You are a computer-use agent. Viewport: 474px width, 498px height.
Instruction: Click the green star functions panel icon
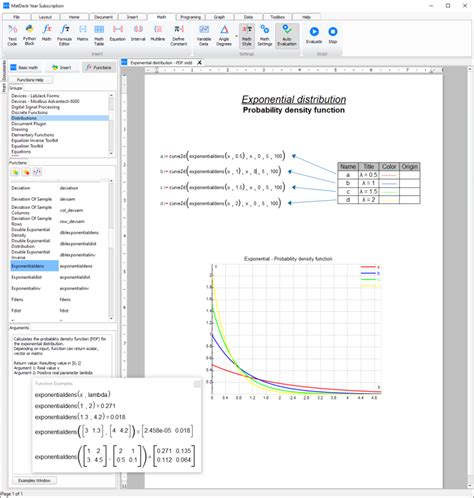pyautogui.click(x=15, y=172)
